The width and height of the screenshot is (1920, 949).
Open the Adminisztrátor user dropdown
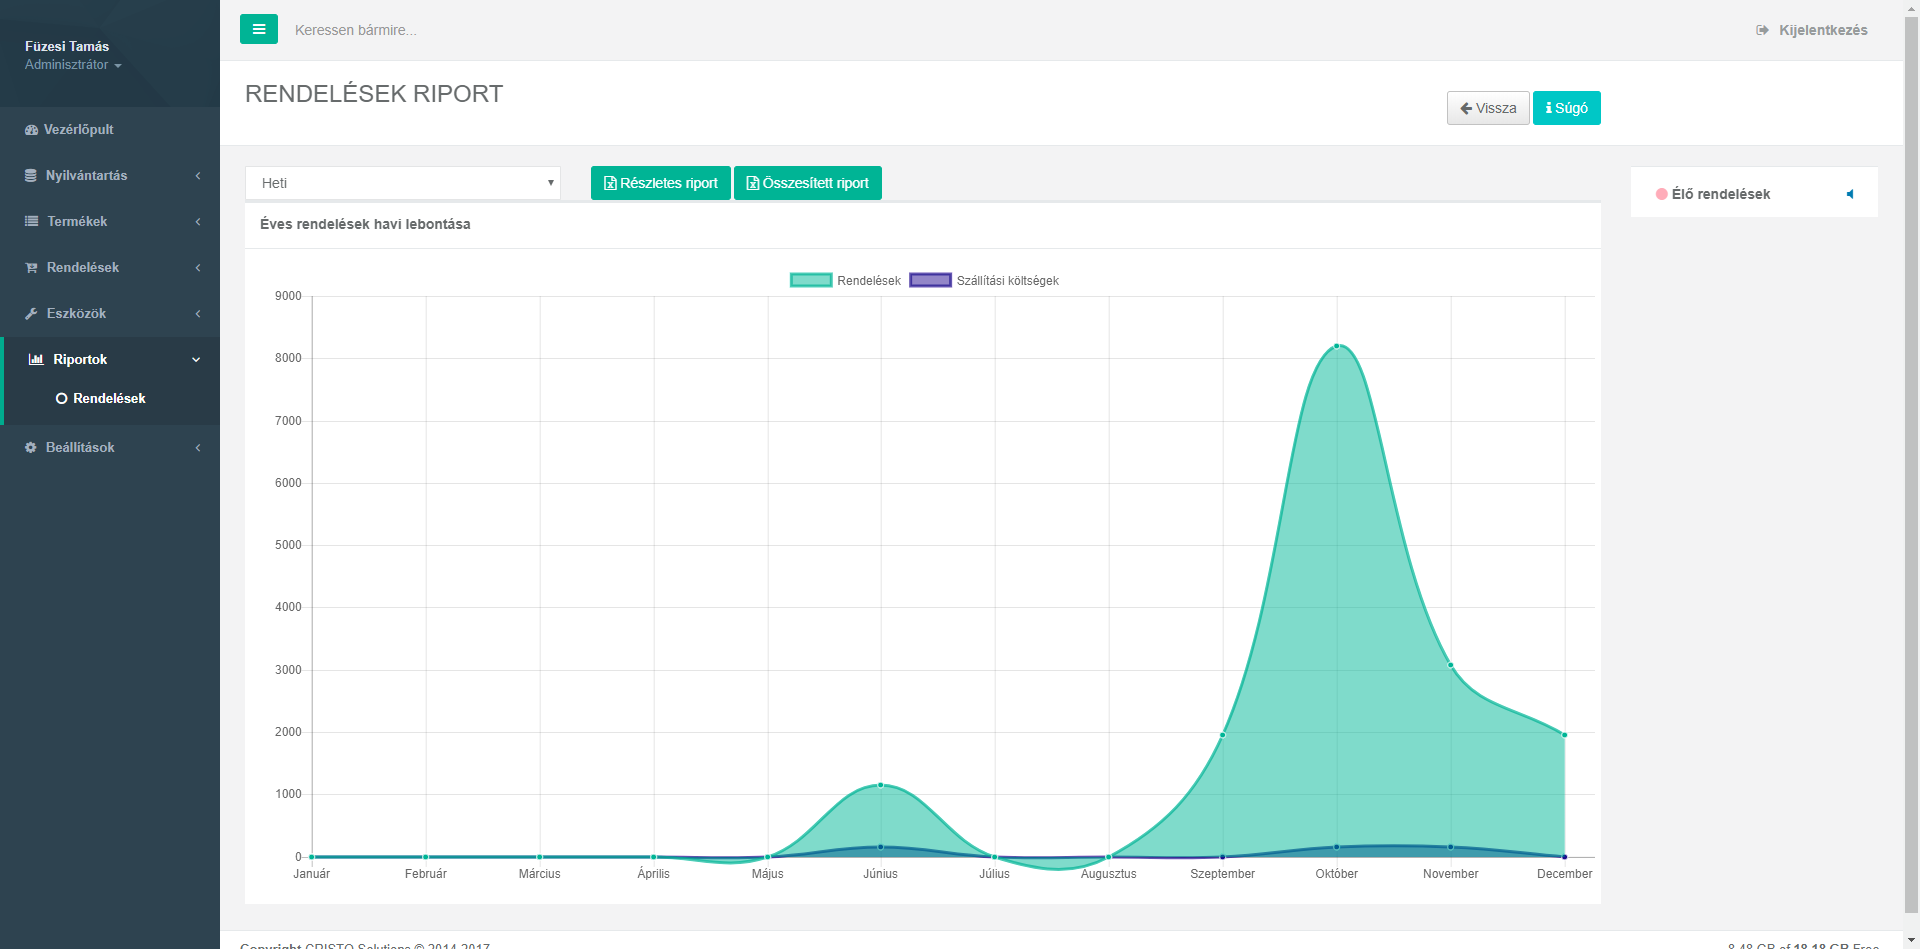73,65
